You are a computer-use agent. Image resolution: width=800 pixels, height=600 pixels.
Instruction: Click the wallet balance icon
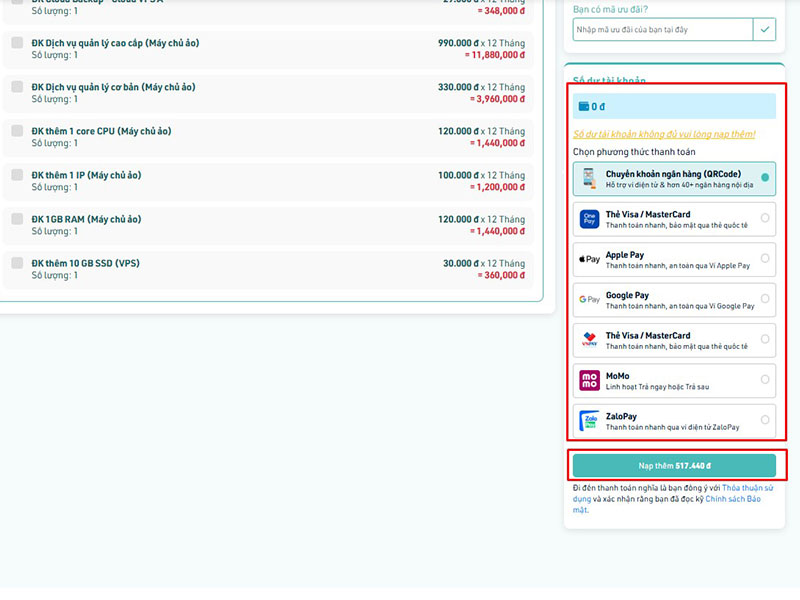click(584, 106)
